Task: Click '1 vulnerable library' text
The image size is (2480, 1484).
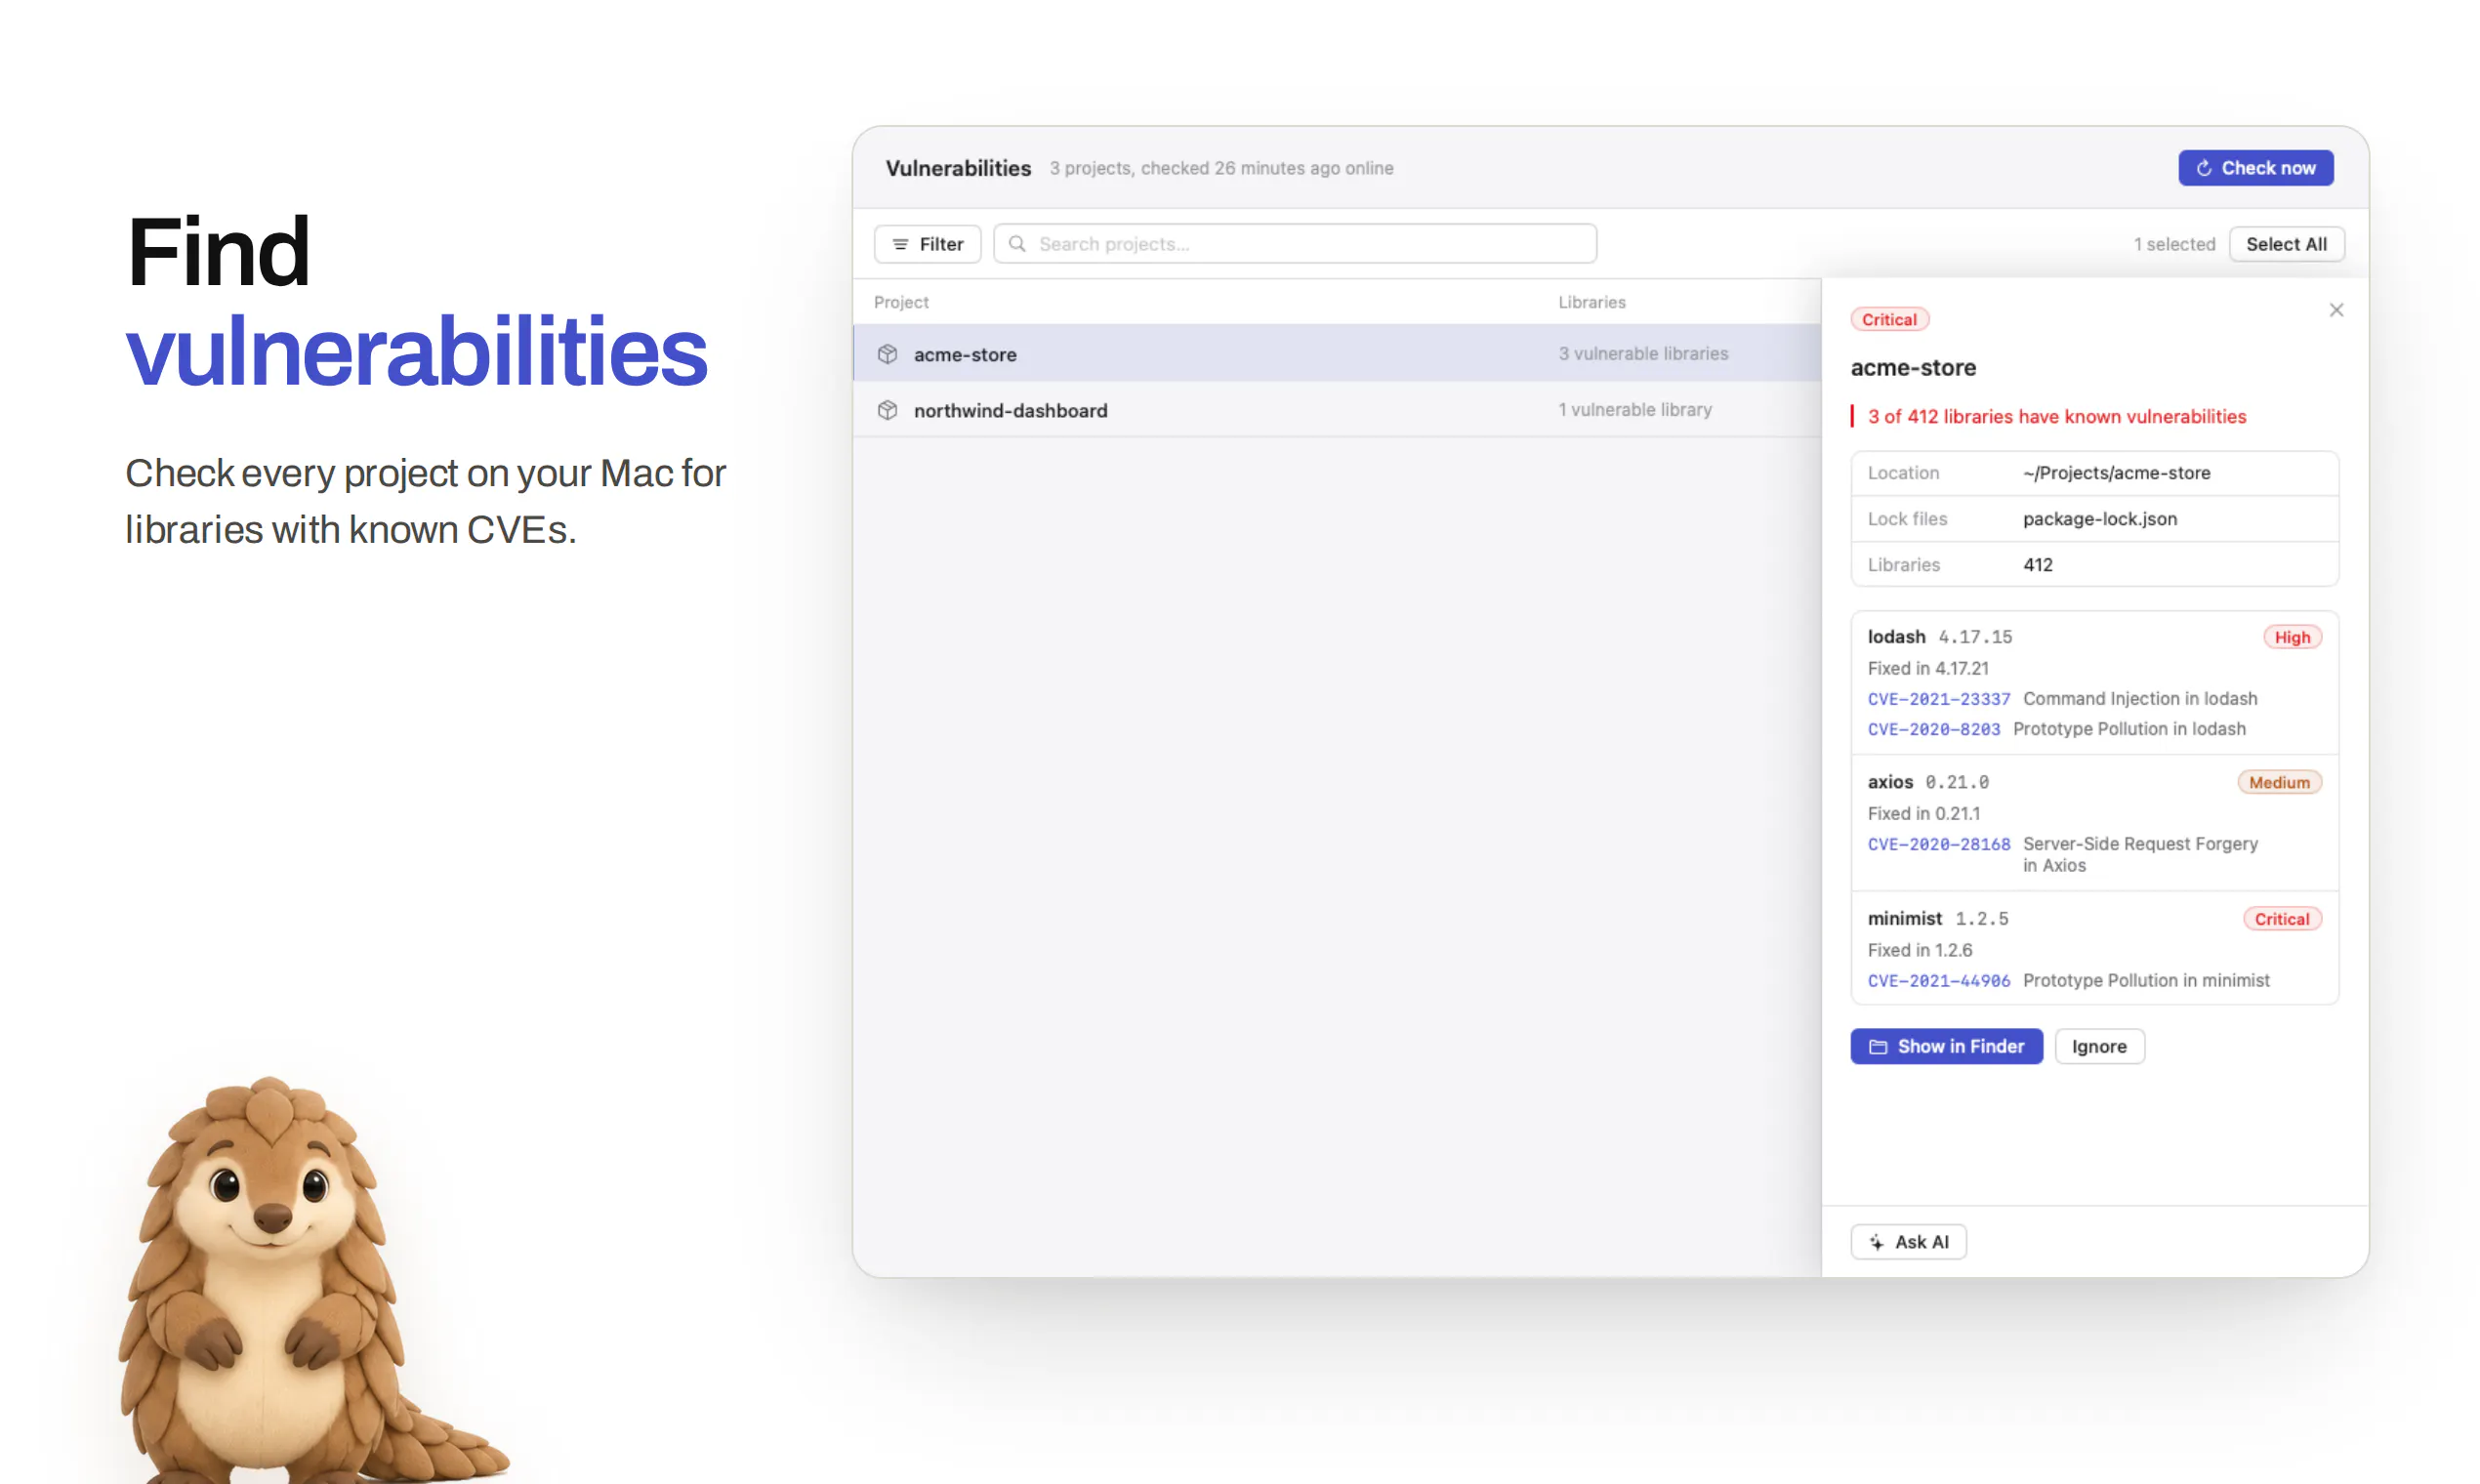Action: click(x=1635, y=409)
